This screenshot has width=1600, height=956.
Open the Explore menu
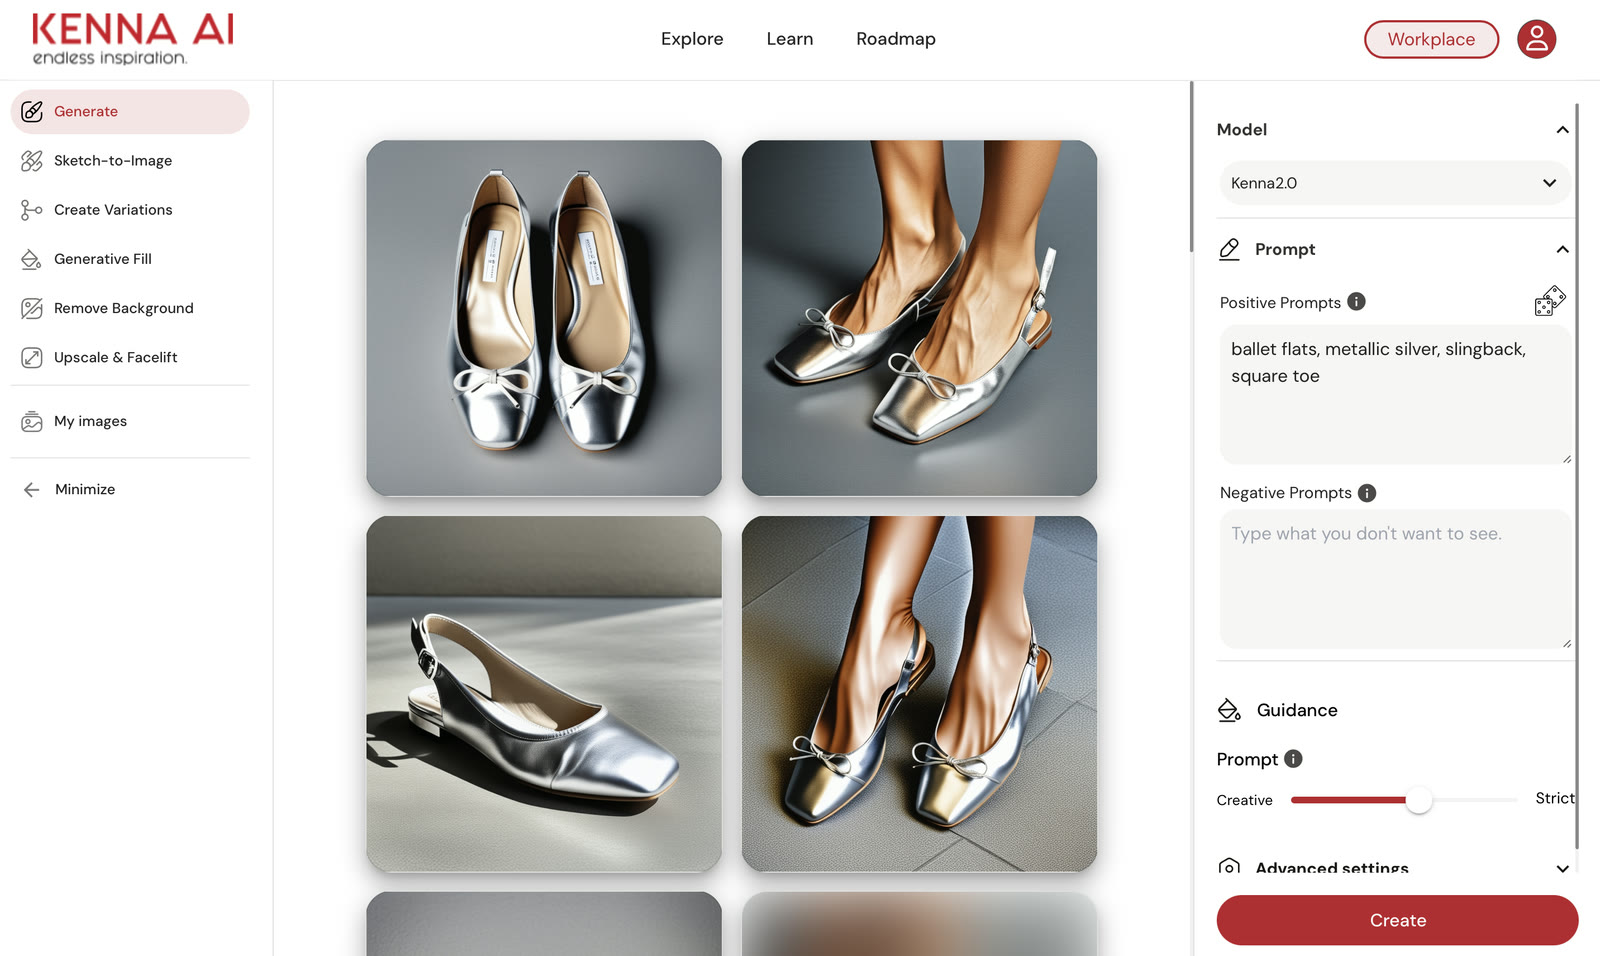(692, 39)
